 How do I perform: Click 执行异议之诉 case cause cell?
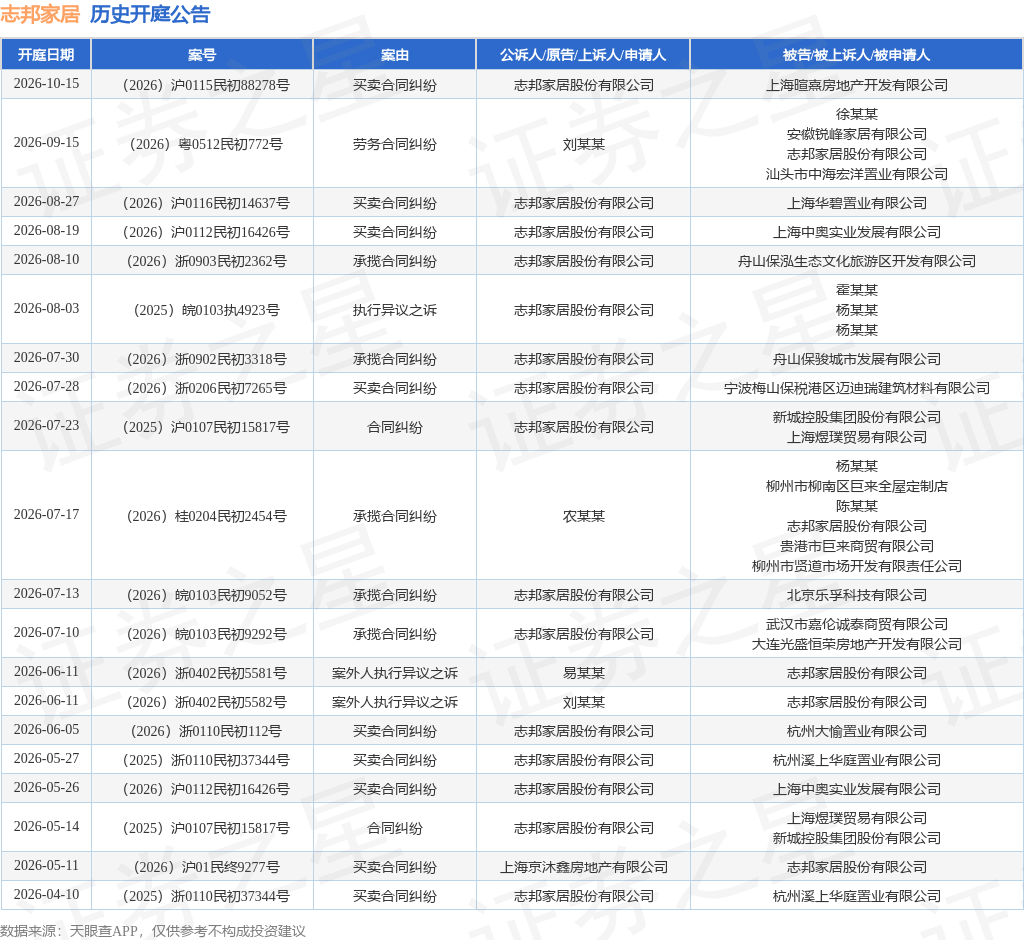click(394, 310)
